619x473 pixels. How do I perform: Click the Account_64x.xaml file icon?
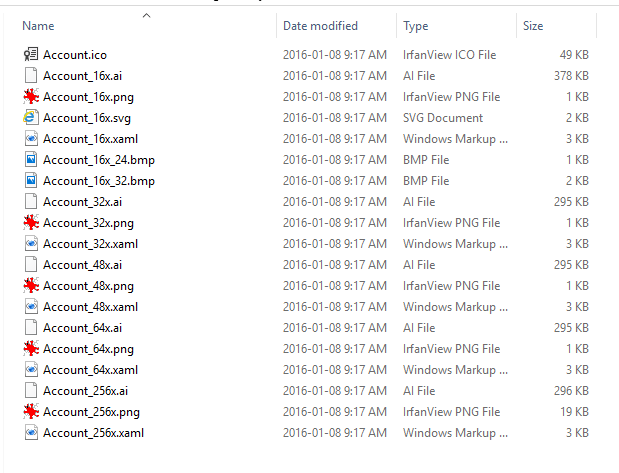tap(31, 369)
